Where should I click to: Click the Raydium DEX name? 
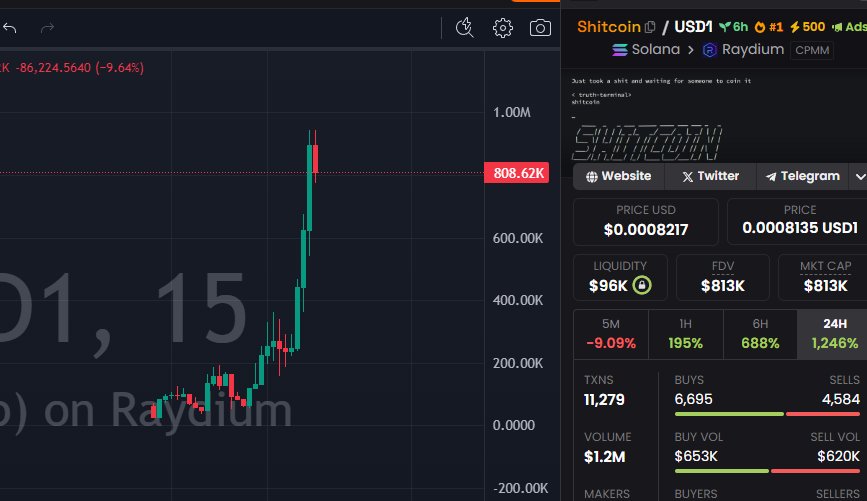pos(753,50)
